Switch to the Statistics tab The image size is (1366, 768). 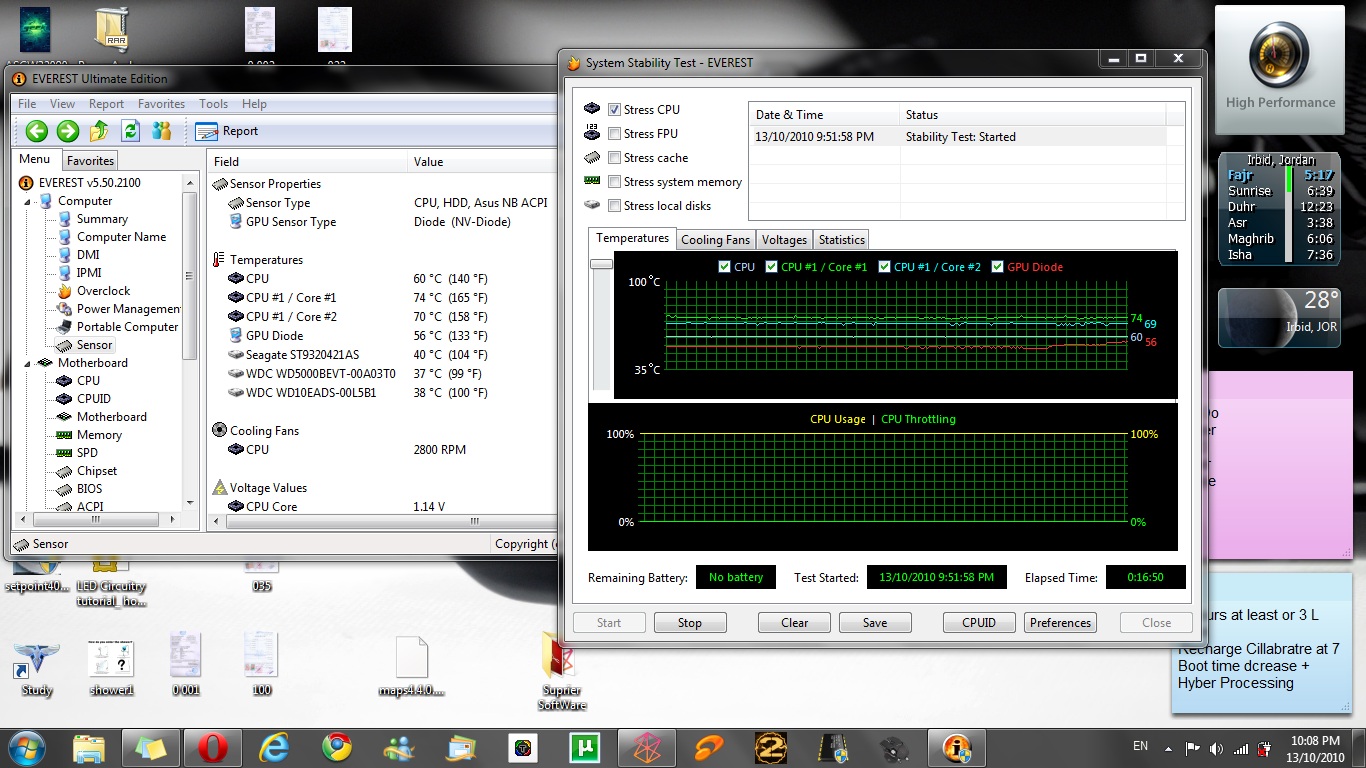pos(841,240)
